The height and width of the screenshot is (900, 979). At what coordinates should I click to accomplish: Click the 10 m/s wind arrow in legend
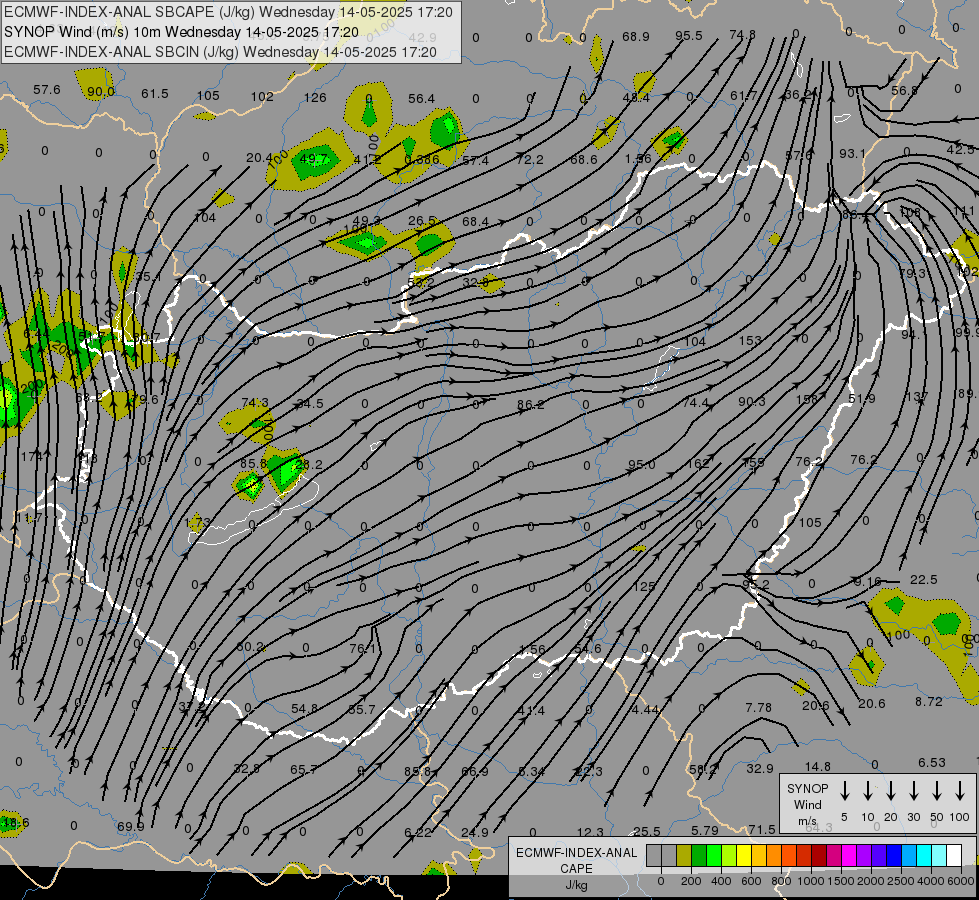coord(868,790)
